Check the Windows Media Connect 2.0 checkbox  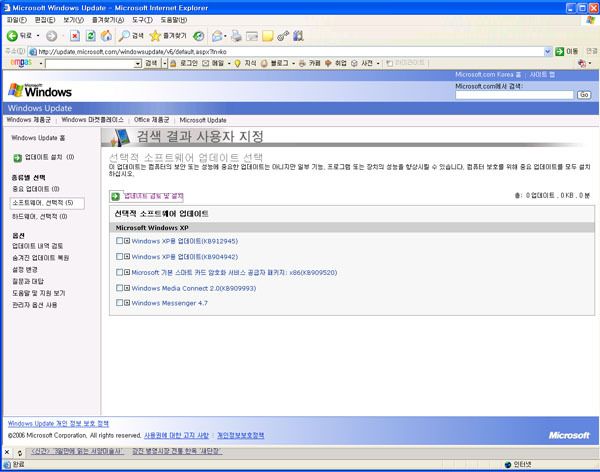119,288
